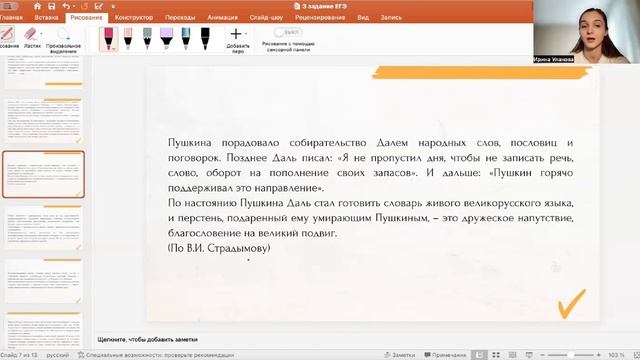Select the Произвольное выделение lasso tool
The image size is (640, 360).
[x=63, y=40]
